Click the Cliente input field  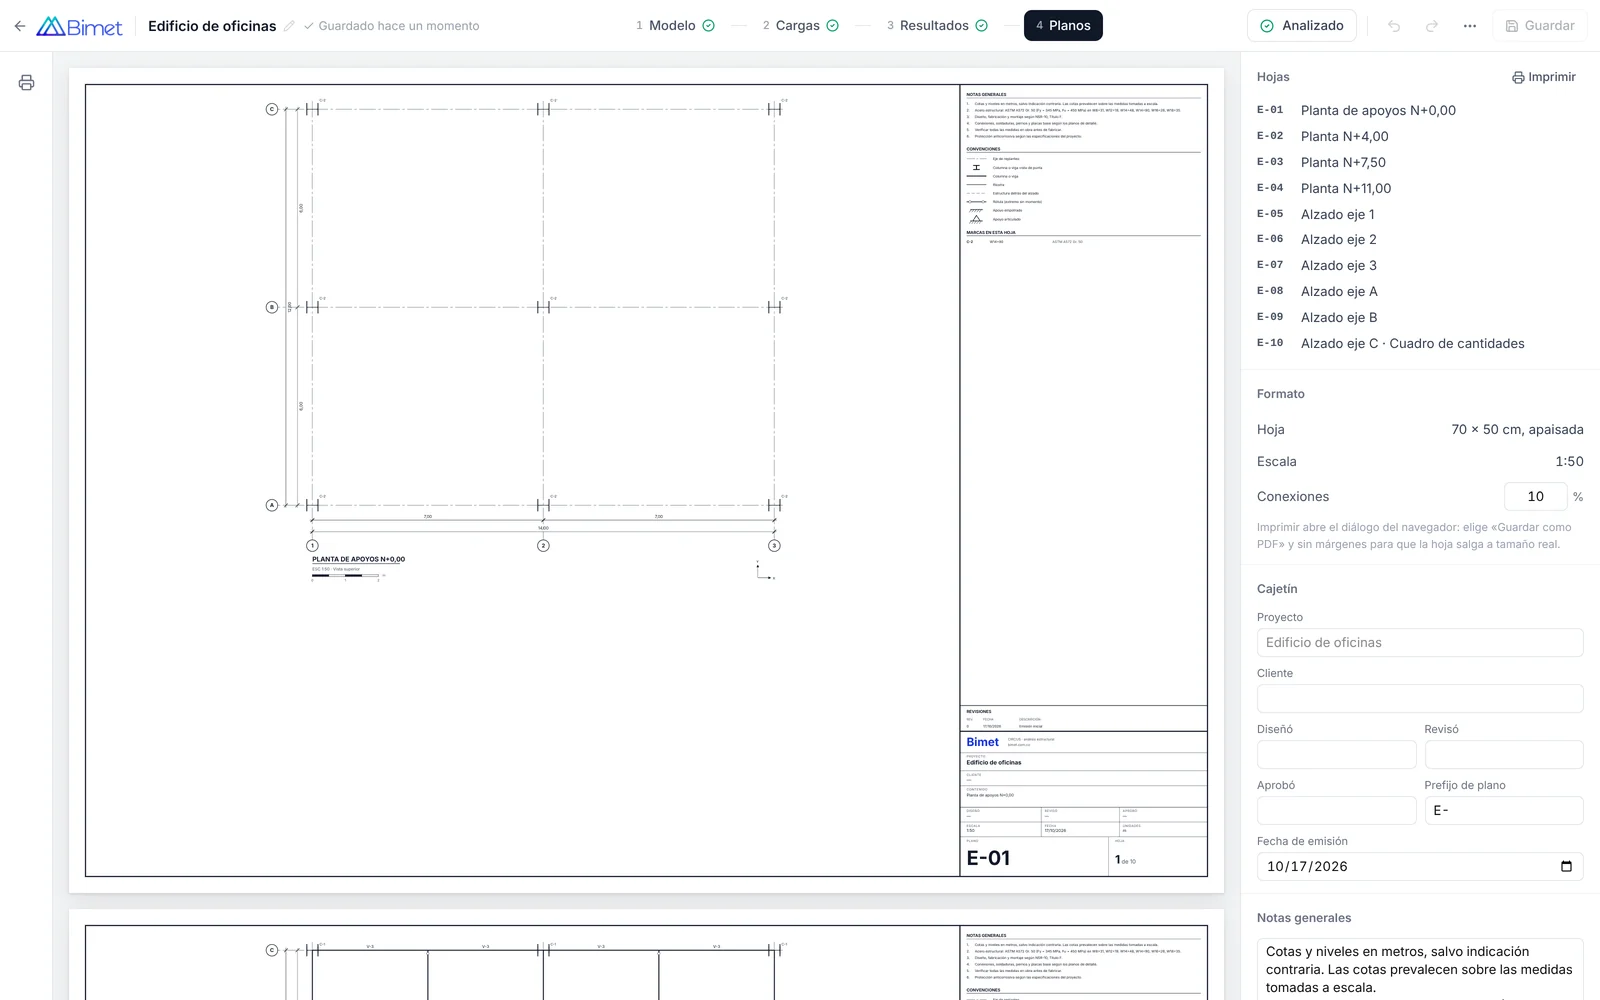click(x=1420, y=698)
